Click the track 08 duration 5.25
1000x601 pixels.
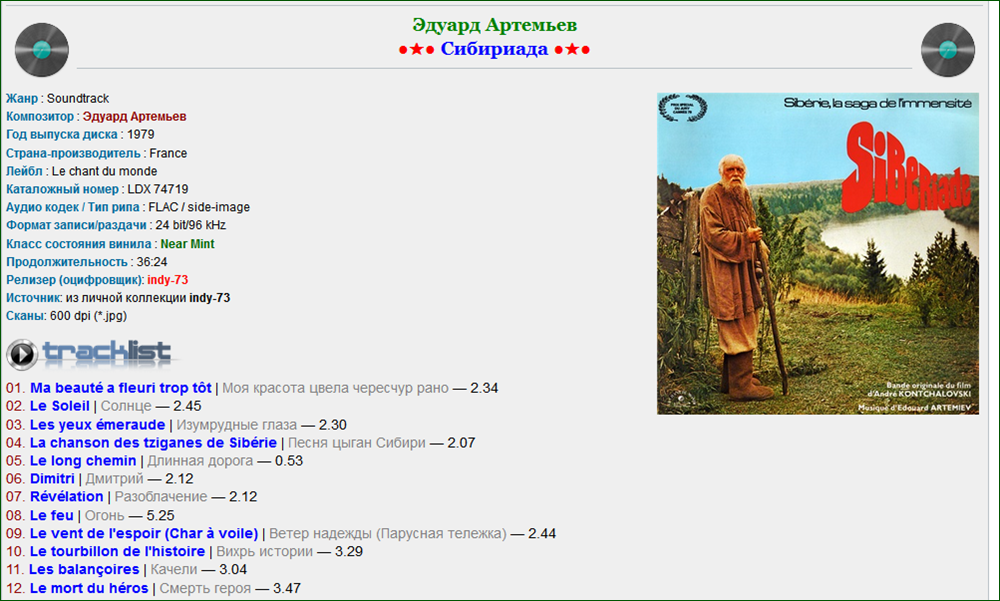pos(160,516)
